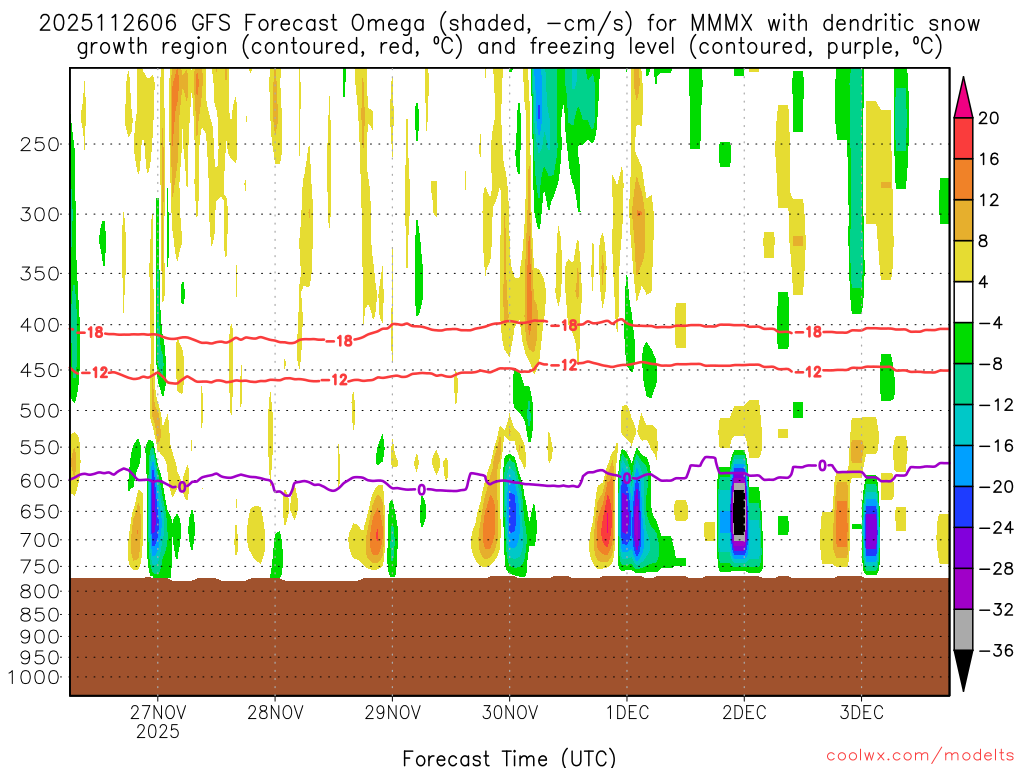Click the chart title mentioning GFS Forecast Omega

click(x=509, y=34)
